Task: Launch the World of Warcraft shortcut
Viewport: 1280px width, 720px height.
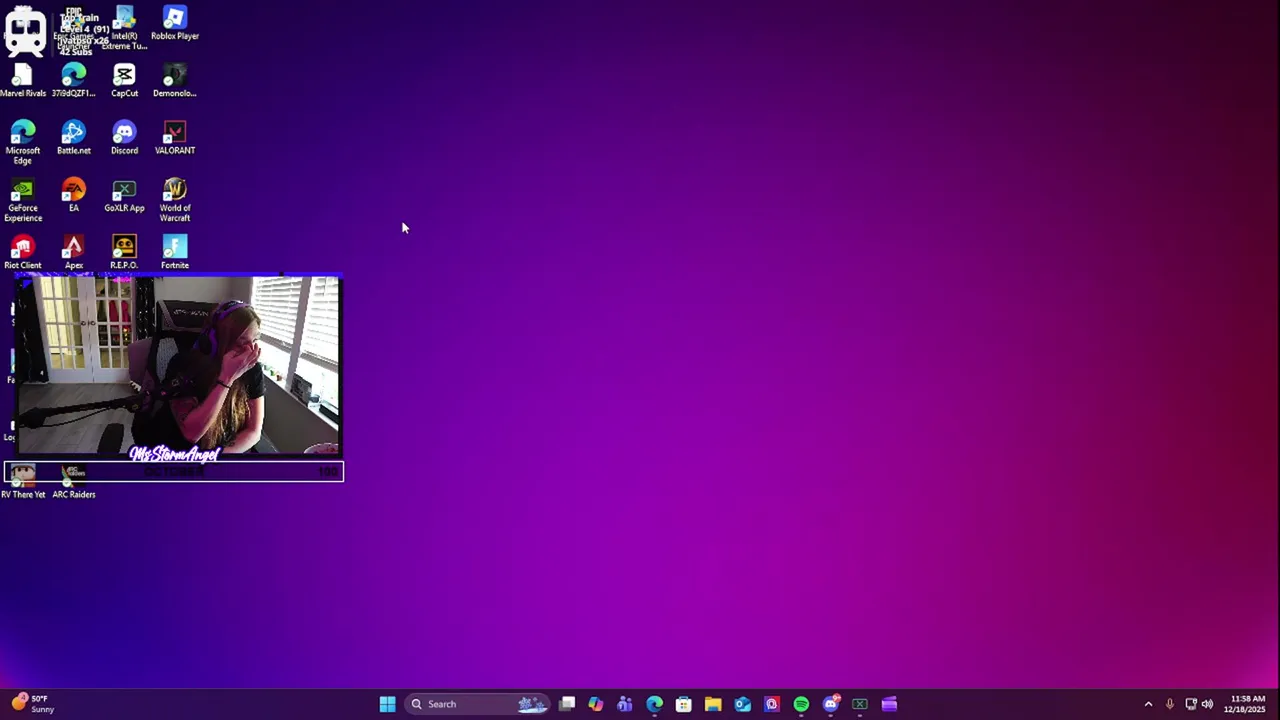Action: click(175, 200)
